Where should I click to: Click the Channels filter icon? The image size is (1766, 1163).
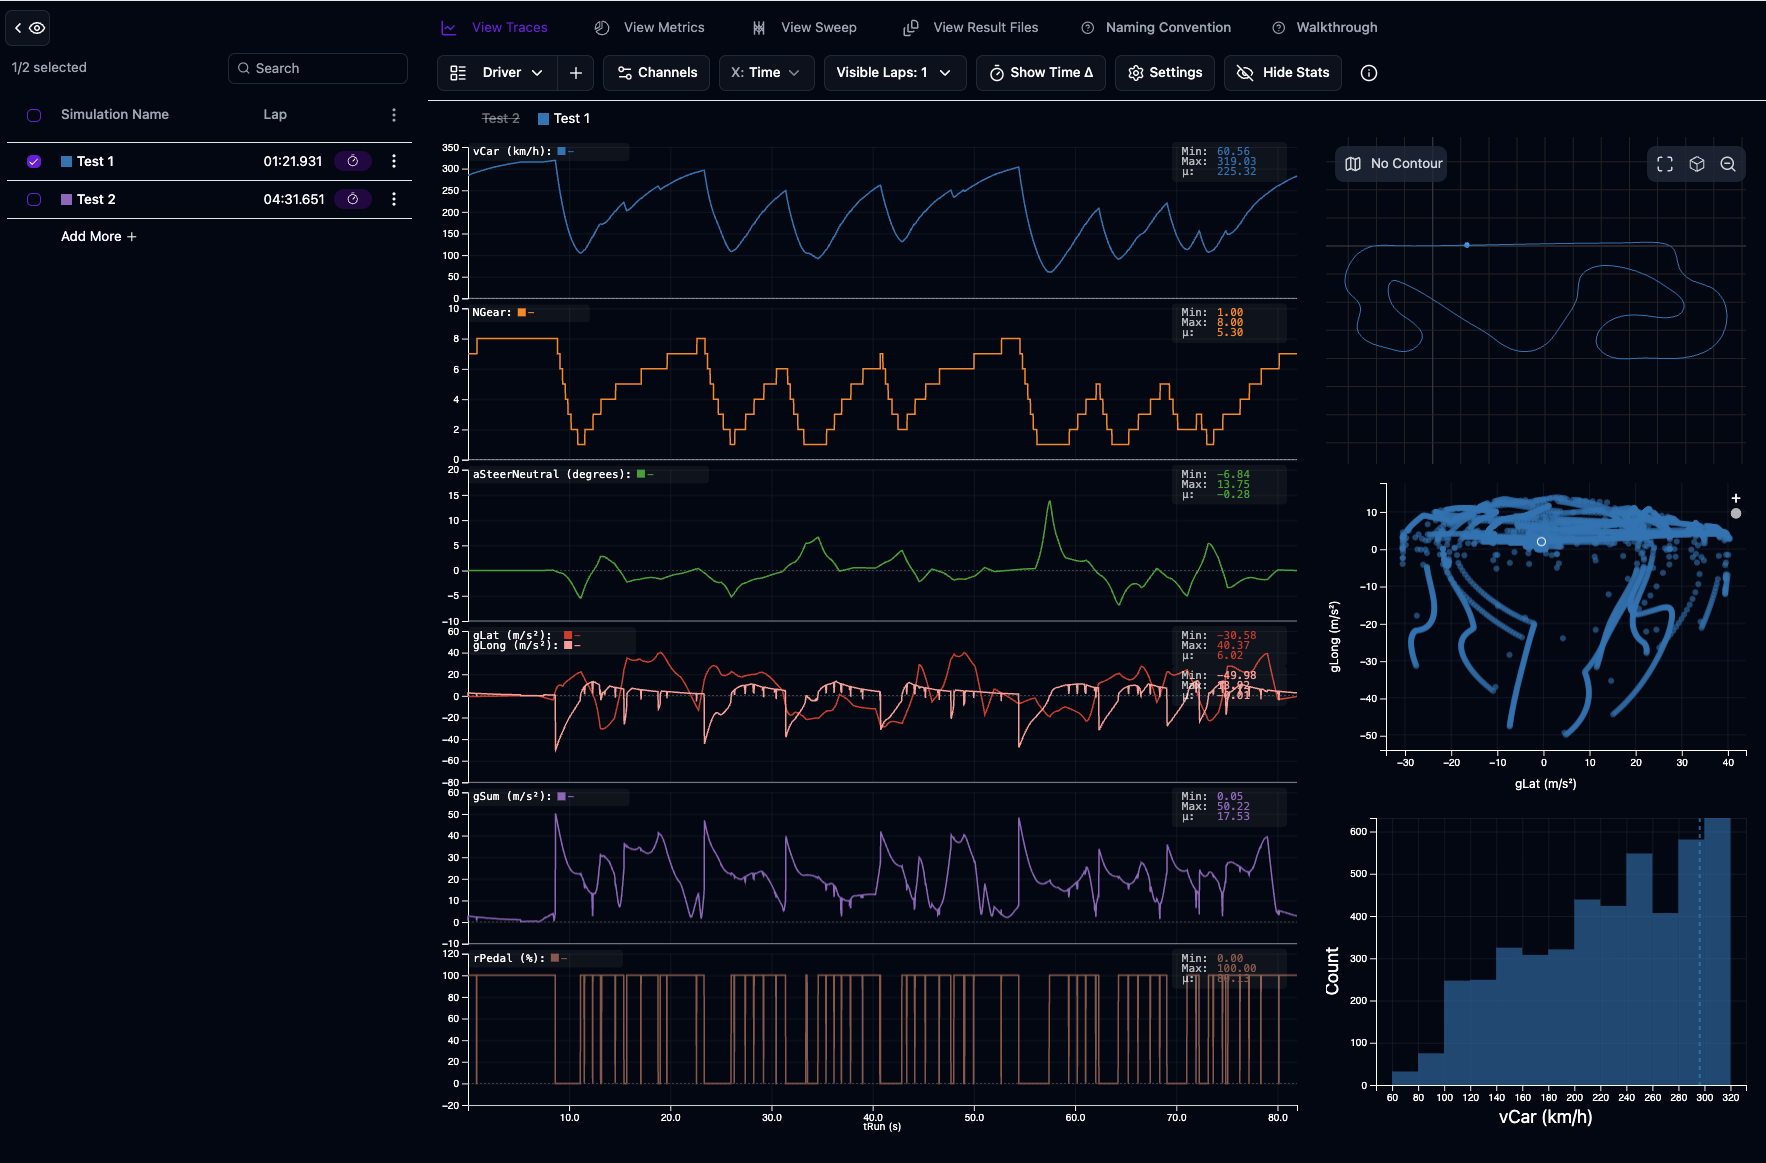tap(625, 73)
